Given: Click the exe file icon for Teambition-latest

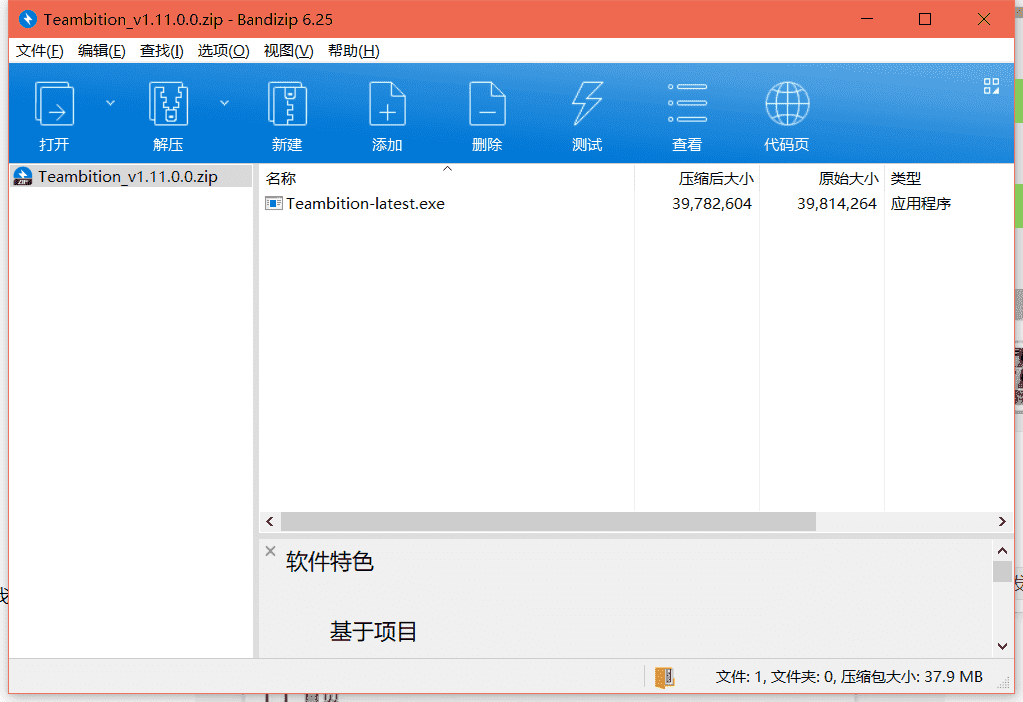Looking at the screenshot, I should coord(273,204).
